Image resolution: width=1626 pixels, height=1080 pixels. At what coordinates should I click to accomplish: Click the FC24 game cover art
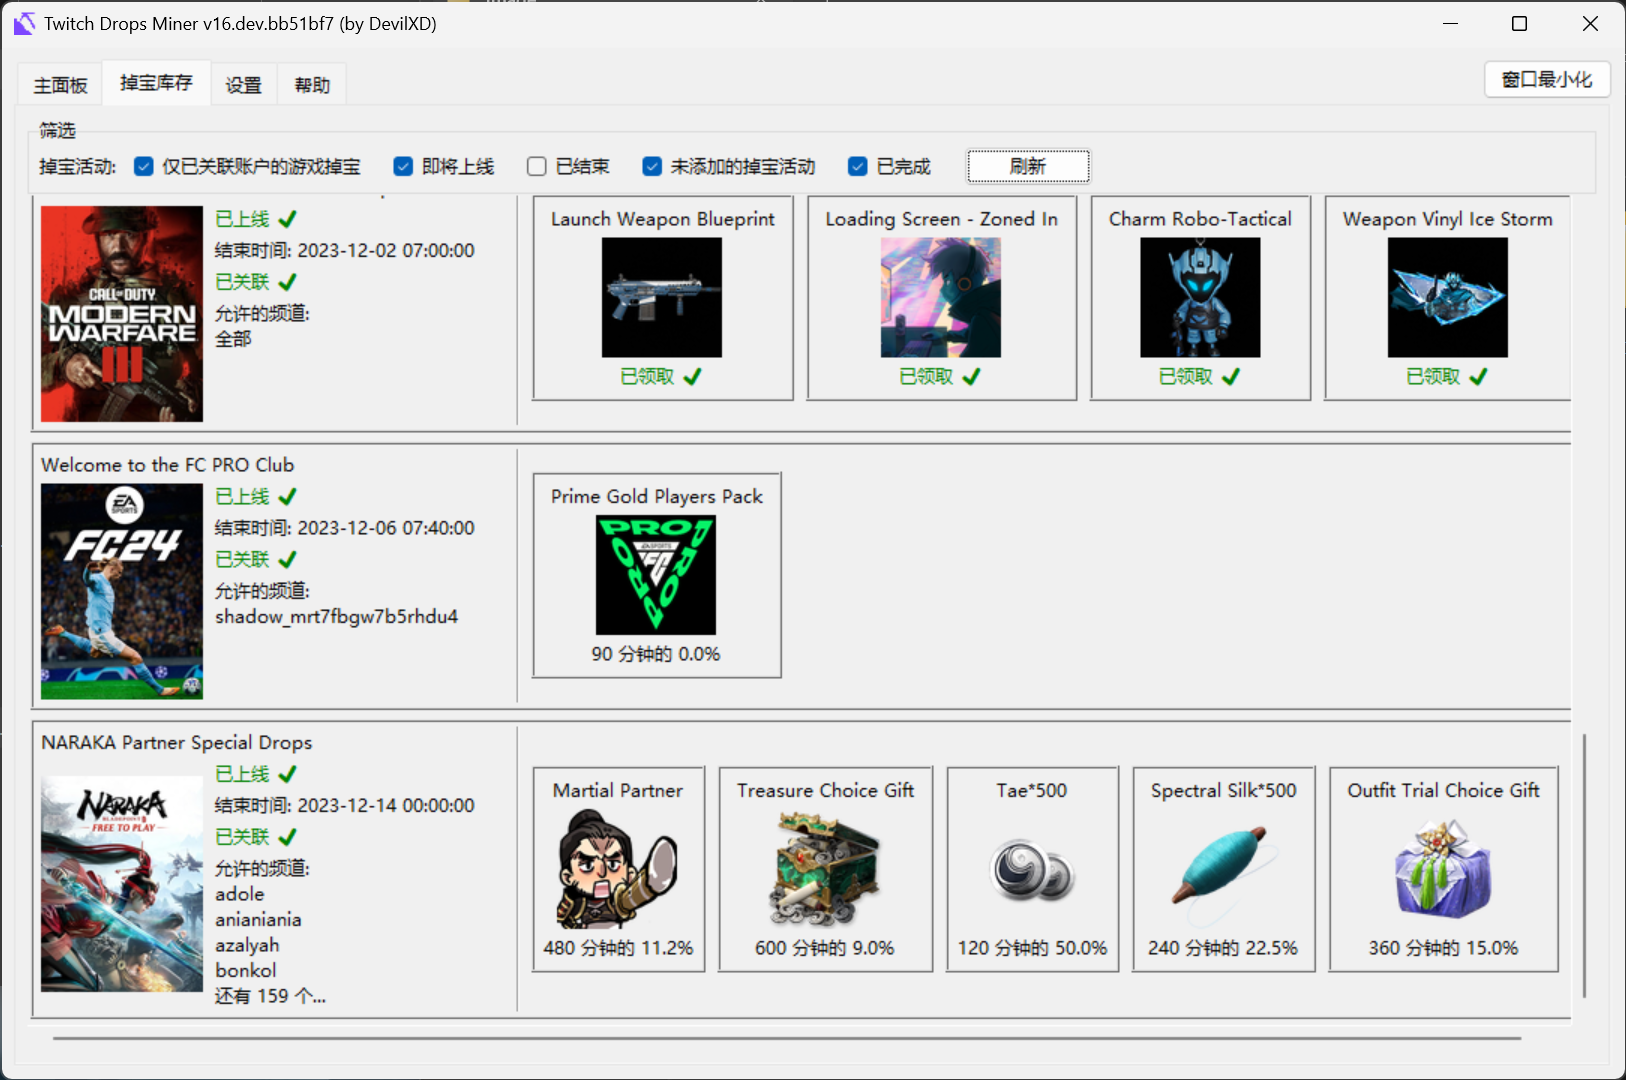click(x=122, y=591)
